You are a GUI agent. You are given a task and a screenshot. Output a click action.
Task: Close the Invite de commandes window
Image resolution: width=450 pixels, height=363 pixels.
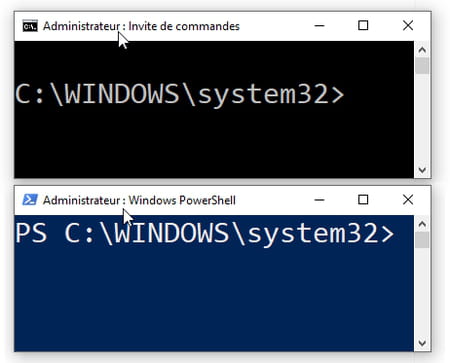coord(408,26)
